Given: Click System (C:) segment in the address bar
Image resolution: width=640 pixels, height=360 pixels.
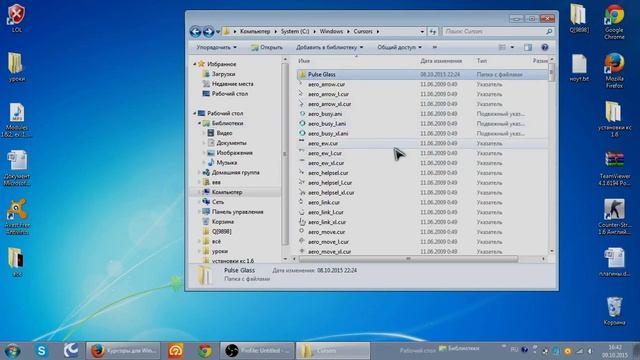Looking at the screenshot, I should tap(295, 31).
